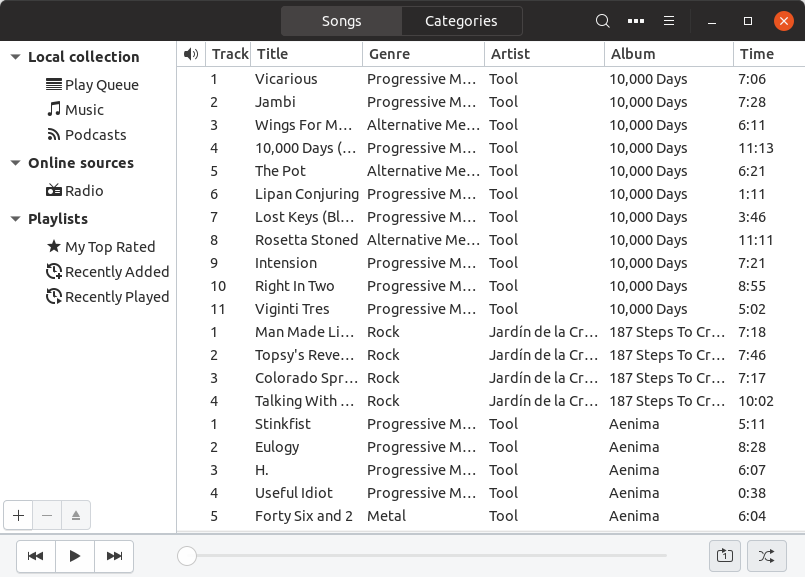The height and width of the screenshot is (577, 805).
Task: Collapse the Playlists section
Action: tap(15, 219)
